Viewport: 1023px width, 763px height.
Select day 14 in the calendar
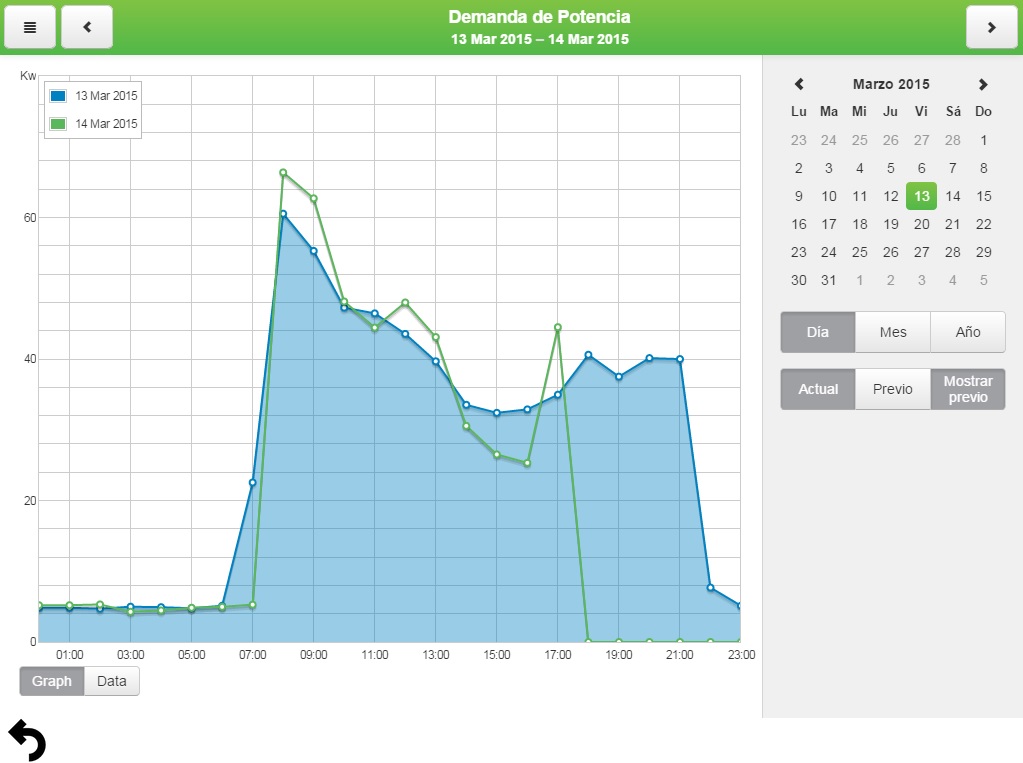(x=953, y=196)
